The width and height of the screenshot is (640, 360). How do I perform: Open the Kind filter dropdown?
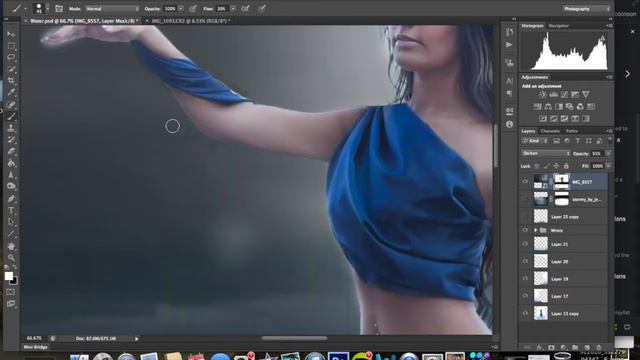coord(535,141)
